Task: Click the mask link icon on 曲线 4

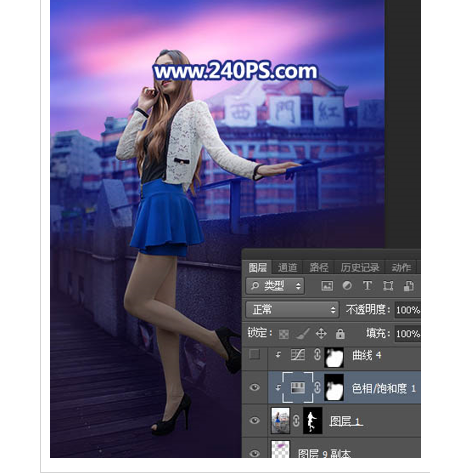Action: (317, 355)
